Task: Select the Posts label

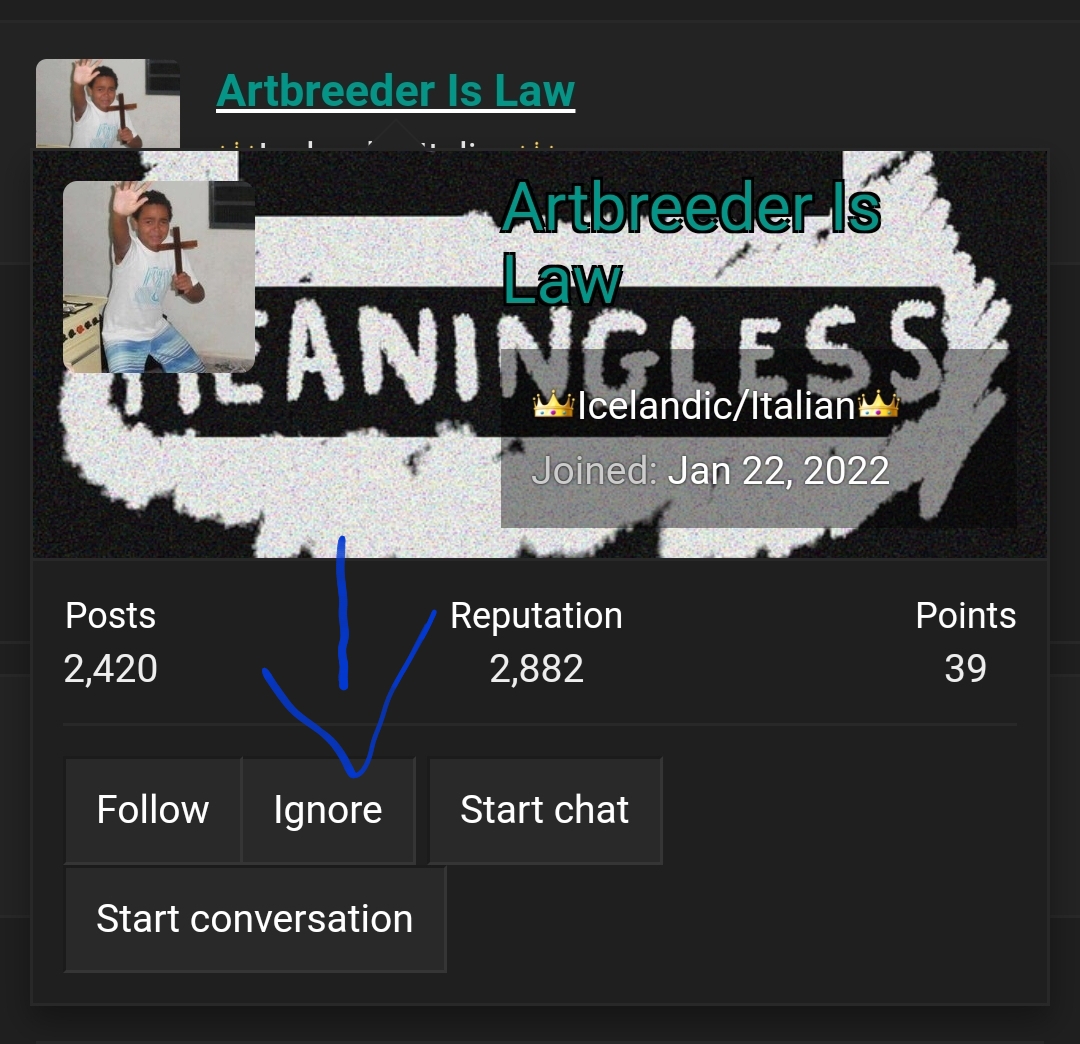Action: point(110,615)
